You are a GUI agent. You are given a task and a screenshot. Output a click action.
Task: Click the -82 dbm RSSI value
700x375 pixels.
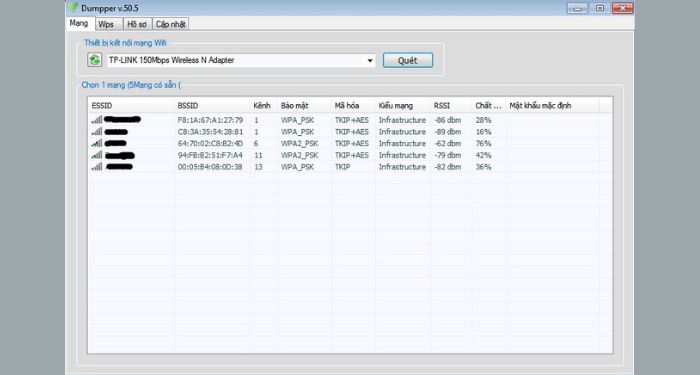click(x=447, y=167)
